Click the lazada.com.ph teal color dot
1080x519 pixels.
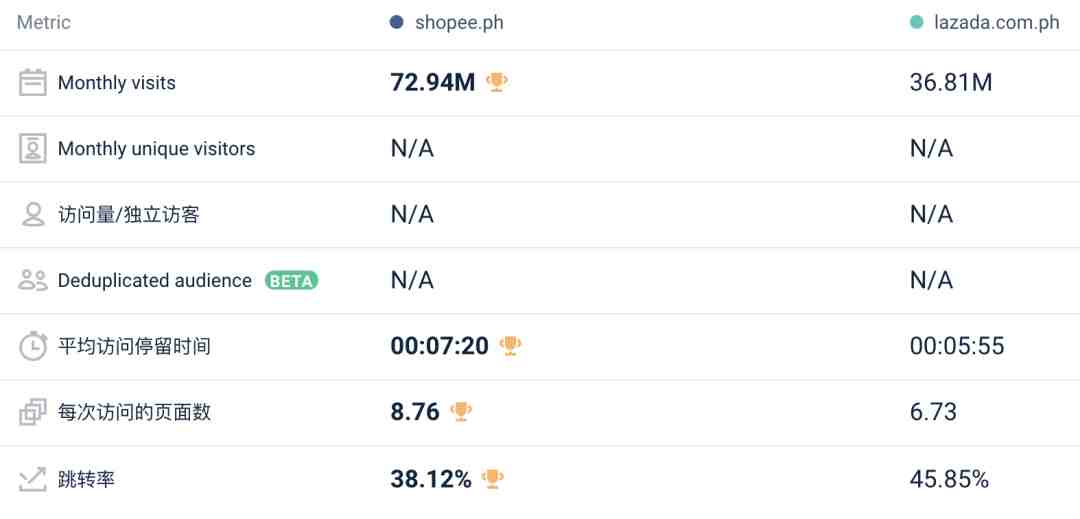coord(916,22)
